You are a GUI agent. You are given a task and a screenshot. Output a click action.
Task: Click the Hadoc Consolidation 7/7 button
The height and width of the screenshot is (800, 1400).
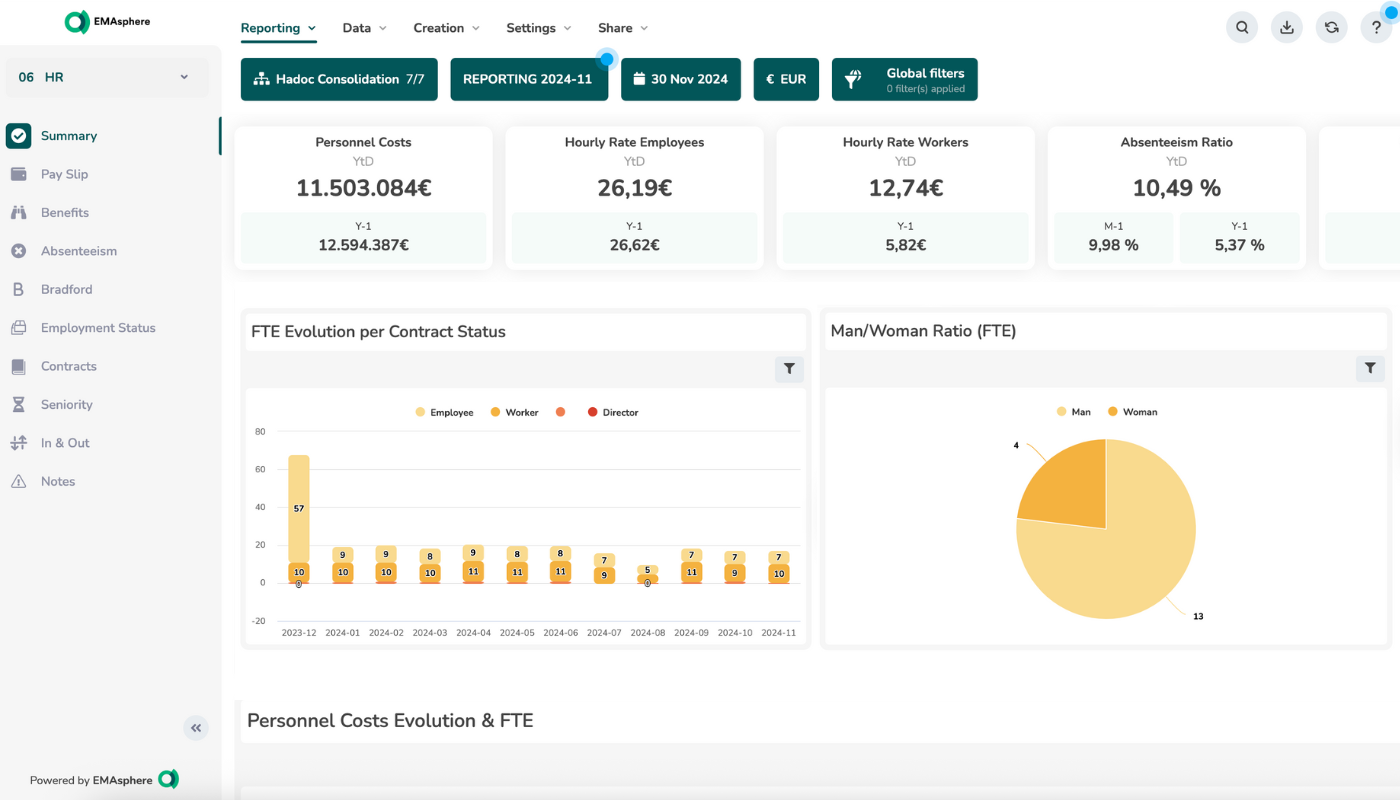point(339,79)
